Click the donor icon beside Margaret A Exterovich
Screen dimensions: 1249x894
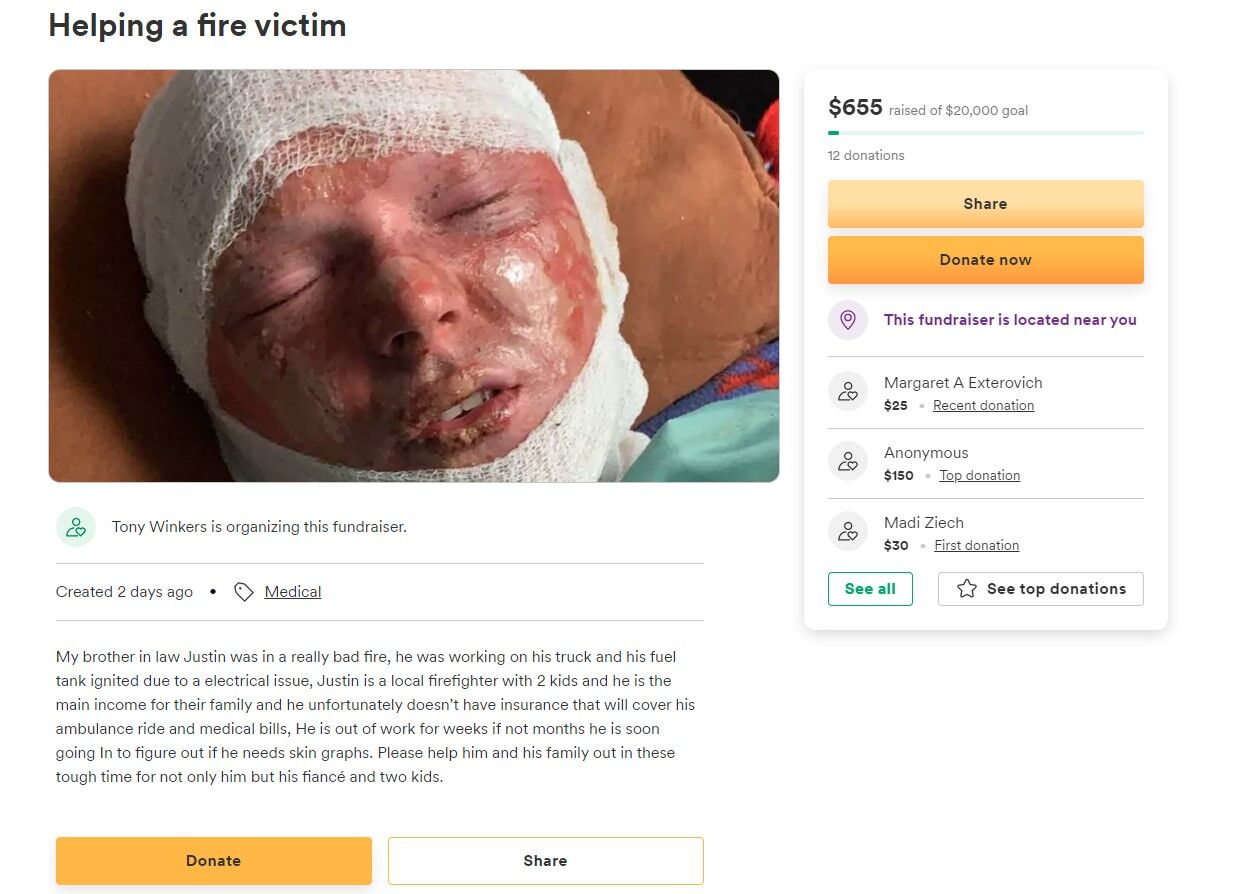pyautogui.click(x=848, y=392)
